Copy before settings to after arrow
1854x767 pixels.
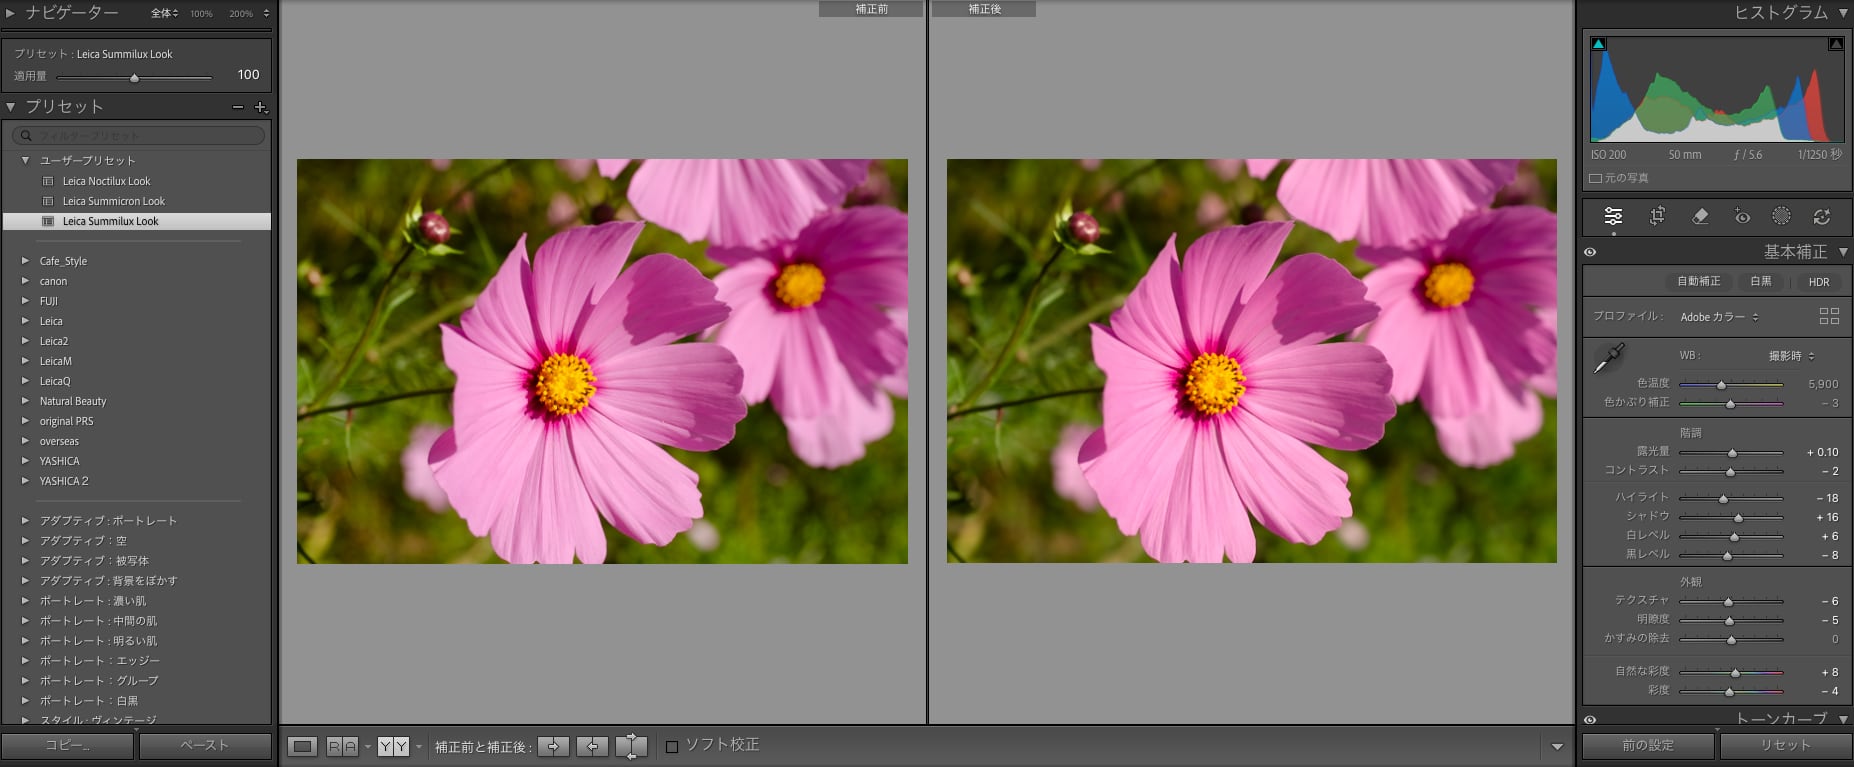(x=553, y=746)
